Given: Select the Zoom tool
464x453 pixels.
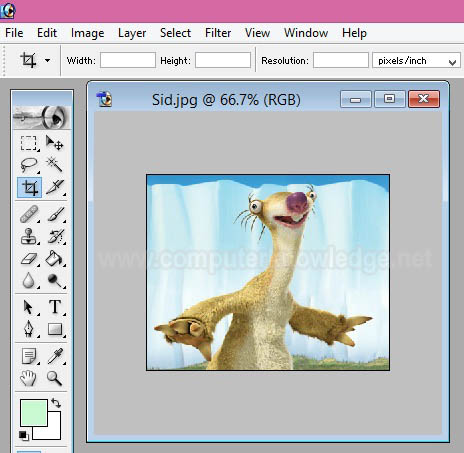Looking at the screenshot, I should 54,378.
